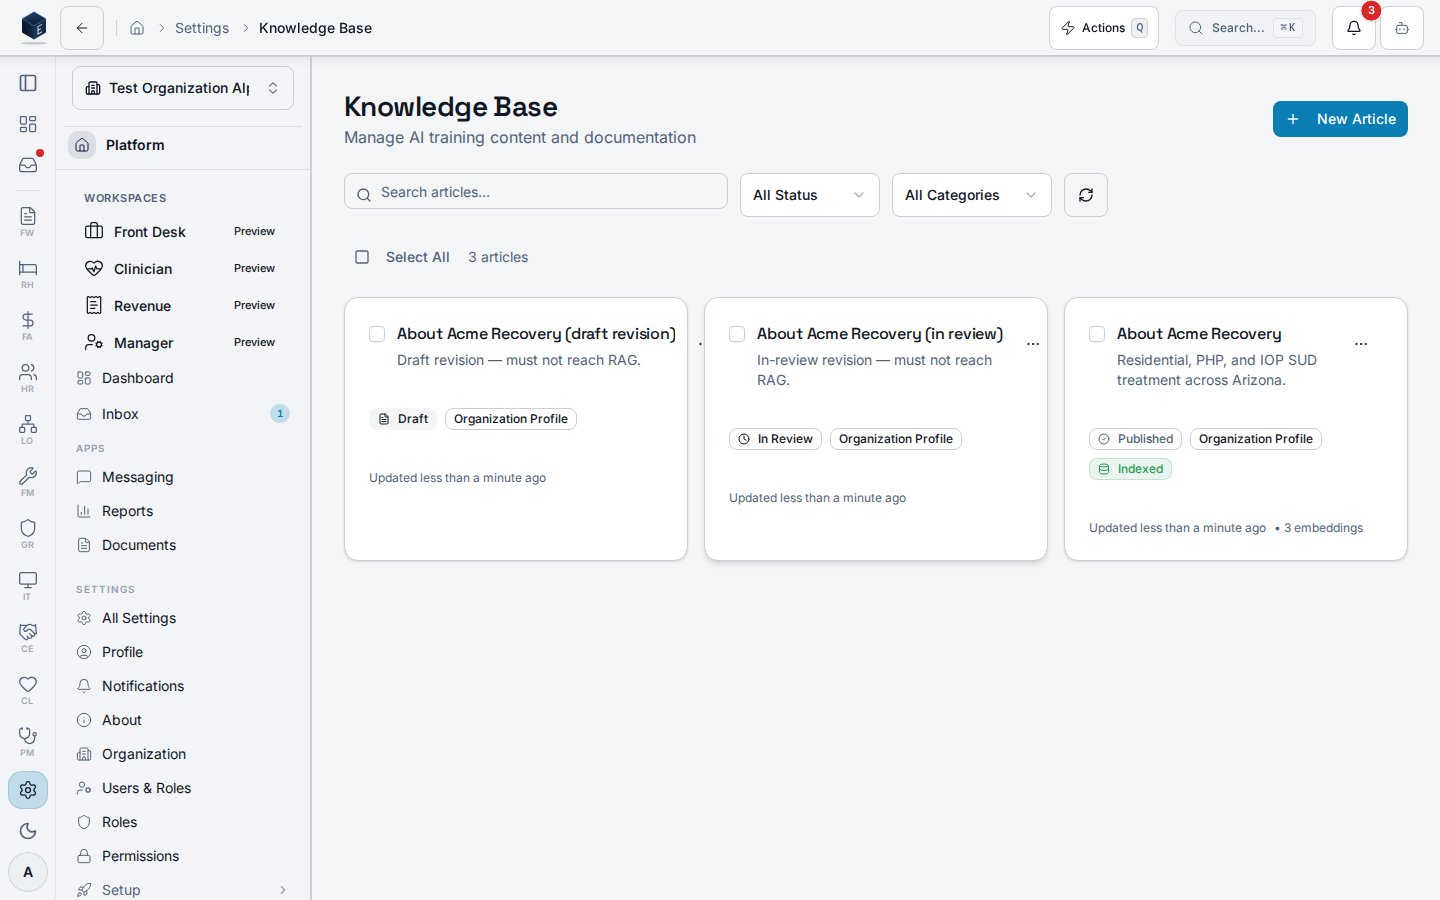The width and height of the screenshot is (1440, 900).
Task: Open more options for the in review card
Action: 1033,344
